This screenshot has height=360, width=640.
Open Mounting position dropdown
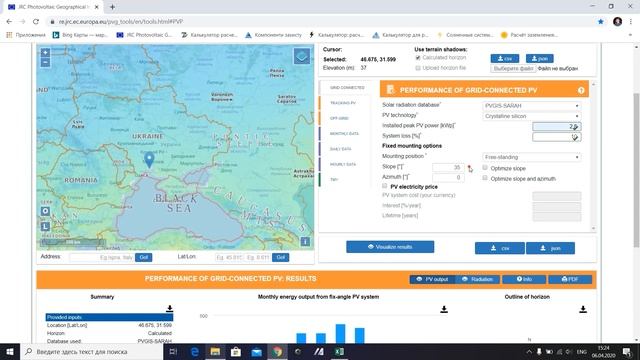point(531,157)
